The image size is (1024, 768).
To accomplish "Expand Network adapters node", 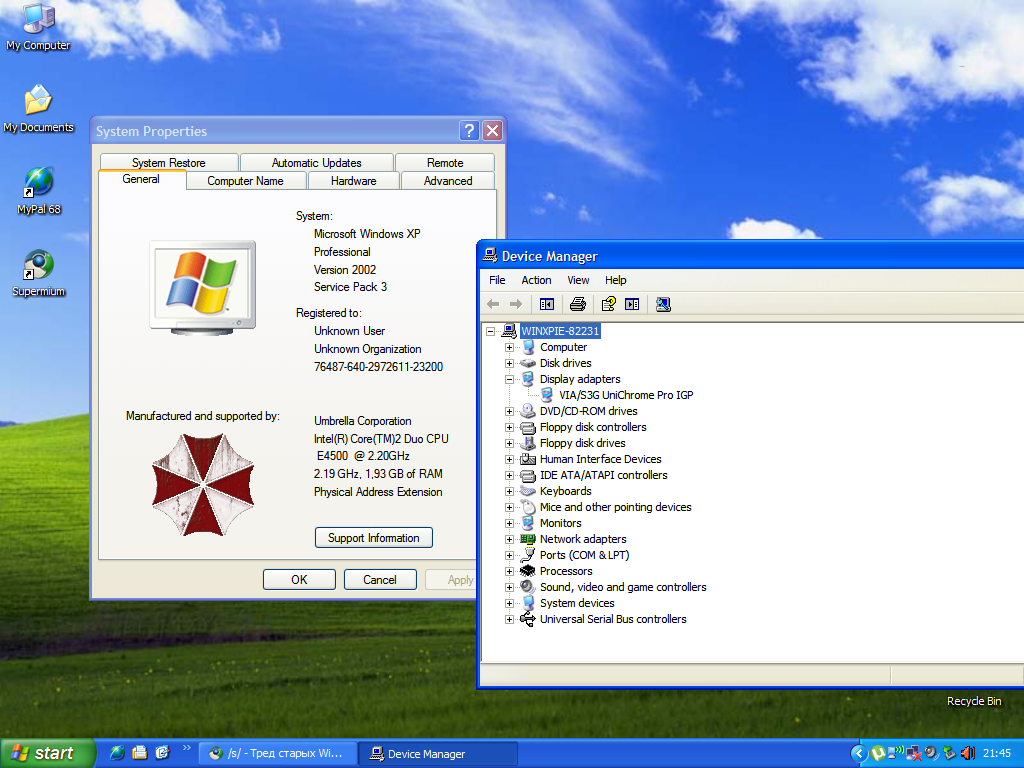I will (x=509, y=539).
